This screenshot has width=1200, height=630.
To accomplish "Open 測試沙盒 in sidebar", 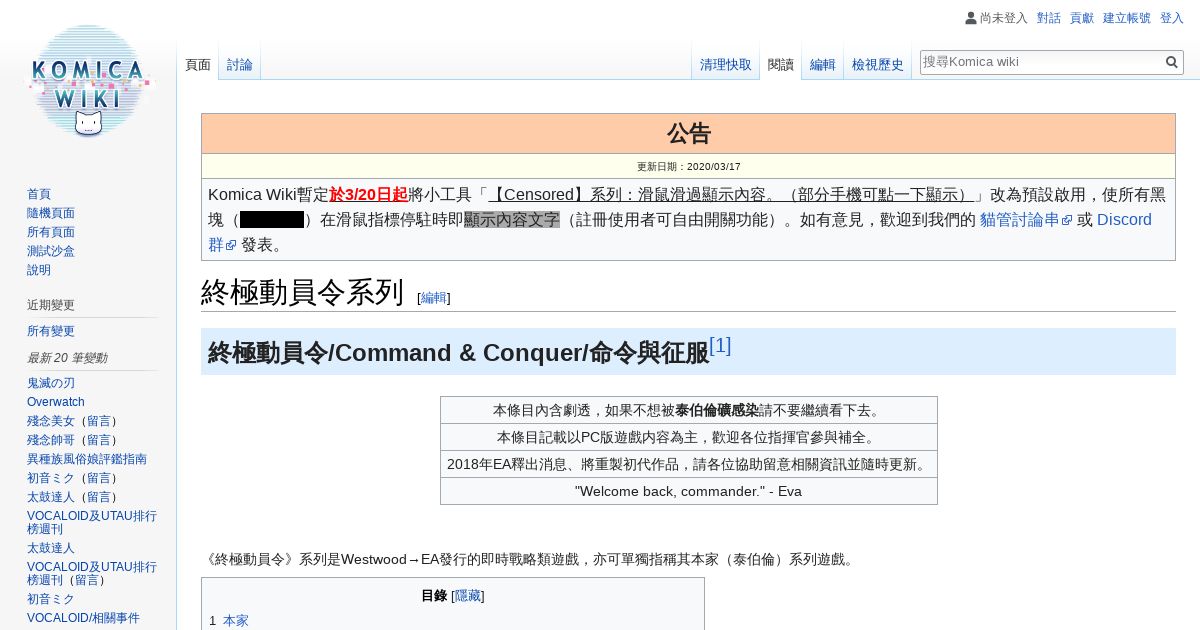I will [51, 251].
